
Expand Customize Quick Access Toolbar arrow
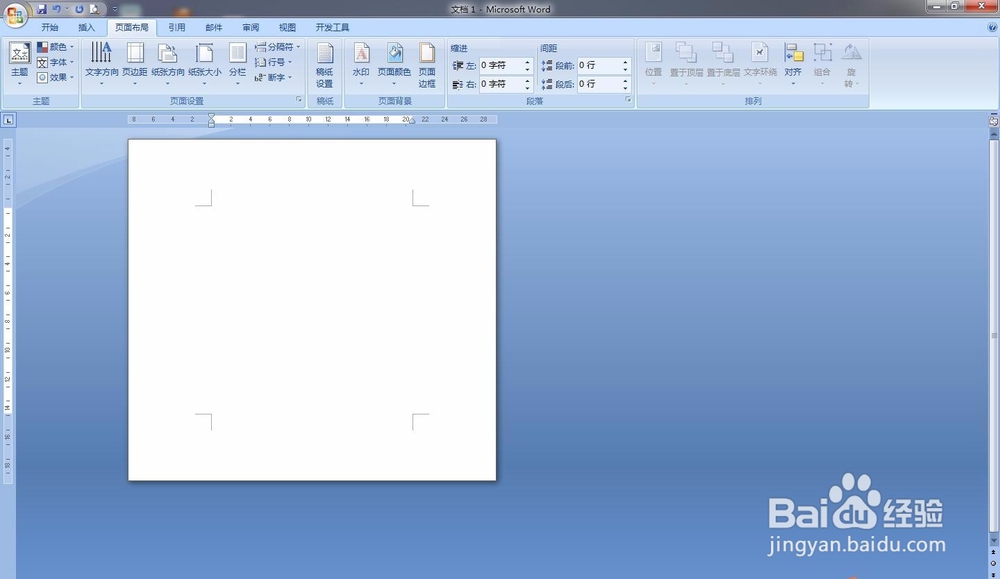pyautogui.click(x=115, y=9)
